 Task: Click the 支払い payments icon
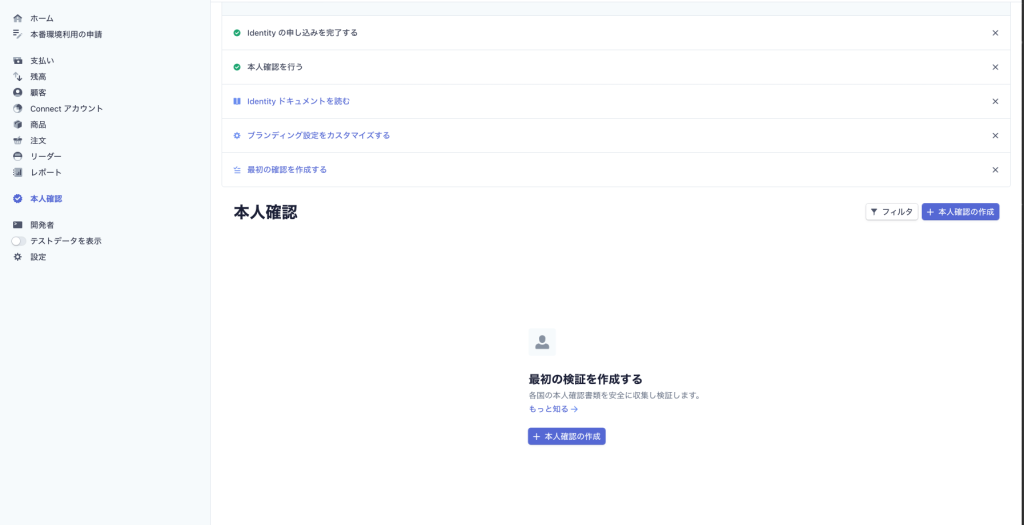17,61
